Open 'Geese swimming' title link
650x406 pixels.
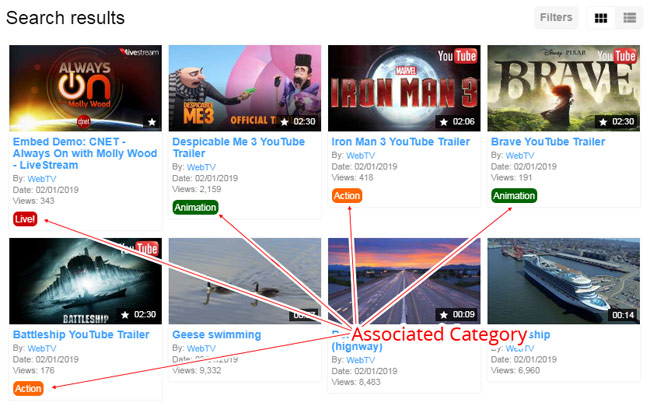coord(216,335)
